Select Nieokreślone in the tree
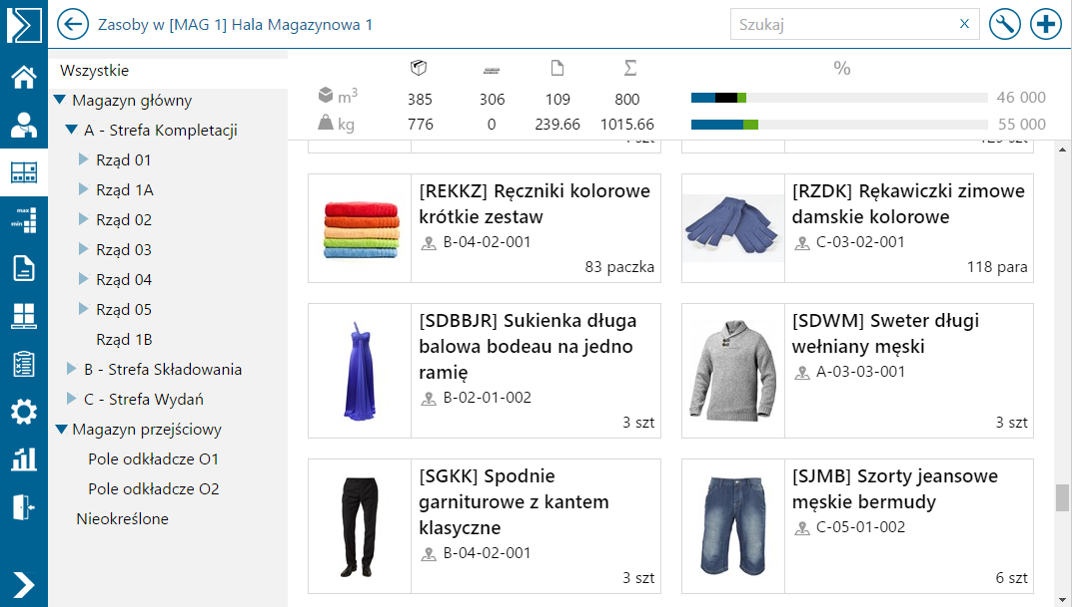 point(122,519)
